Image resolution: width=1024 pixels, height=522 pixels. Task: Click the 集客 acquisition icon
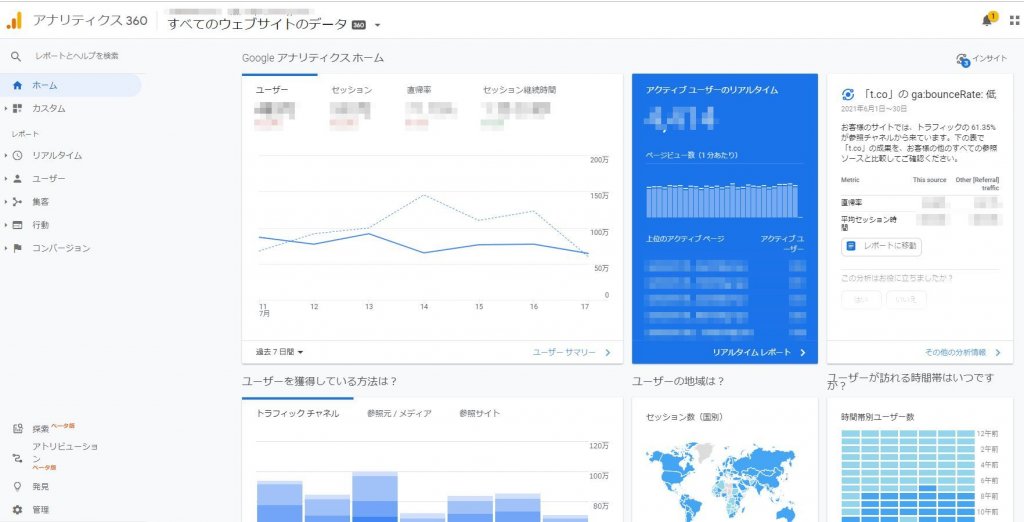pos(18,202)
